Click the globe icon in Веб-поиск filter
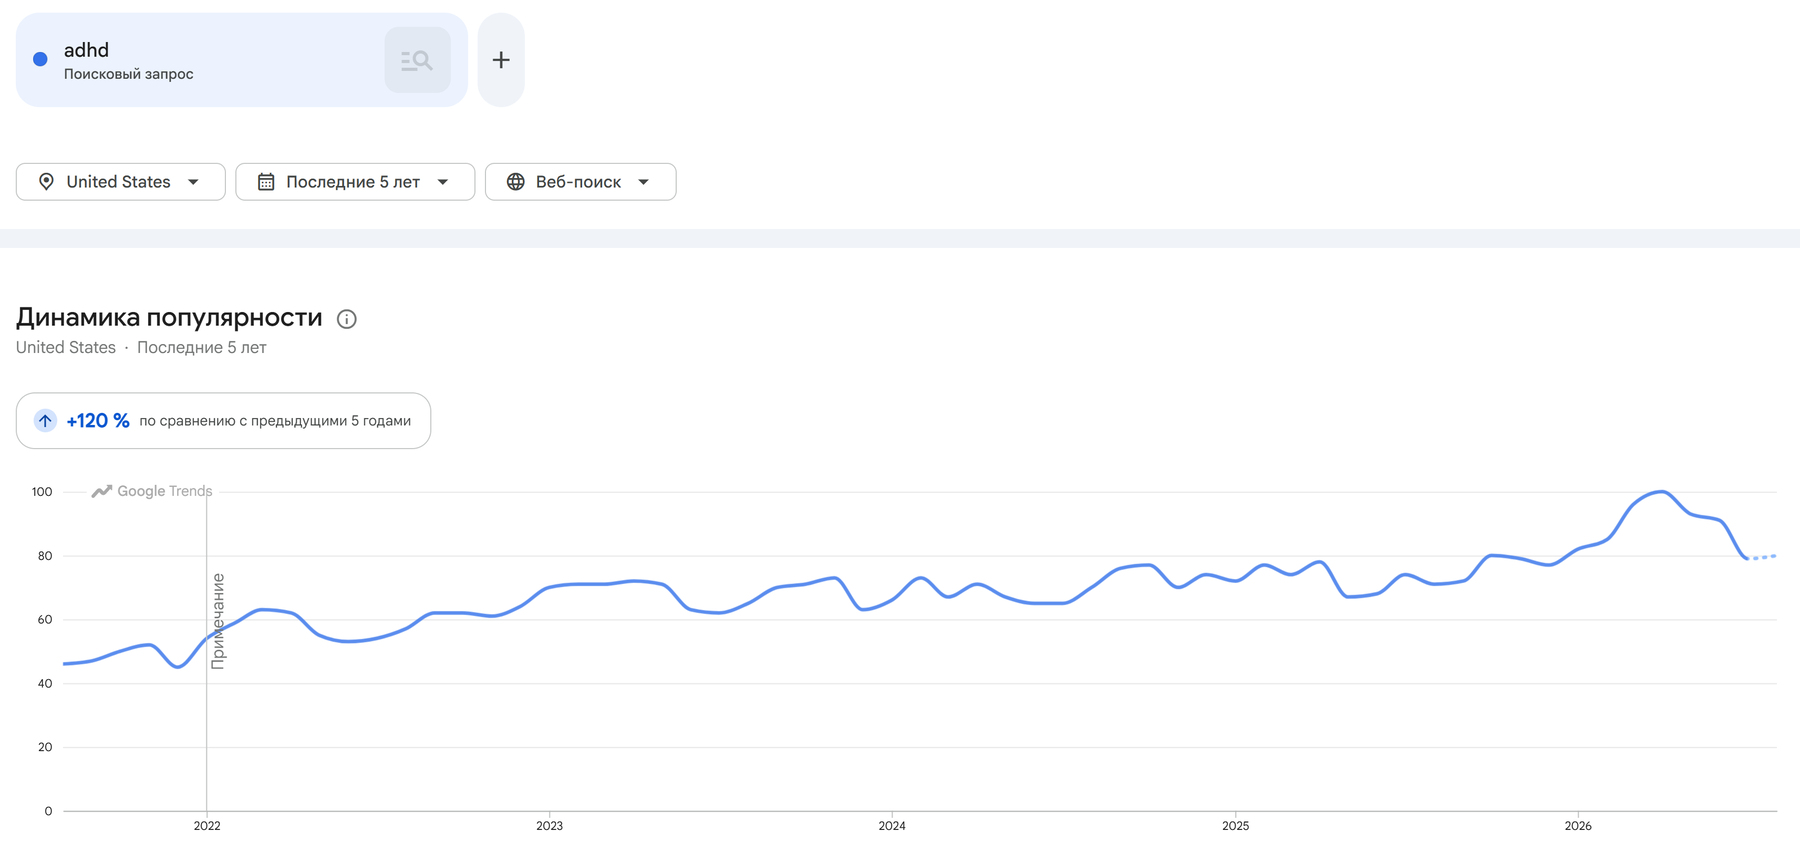Screen dimensions: 1800x852 [x=516, y=182]
